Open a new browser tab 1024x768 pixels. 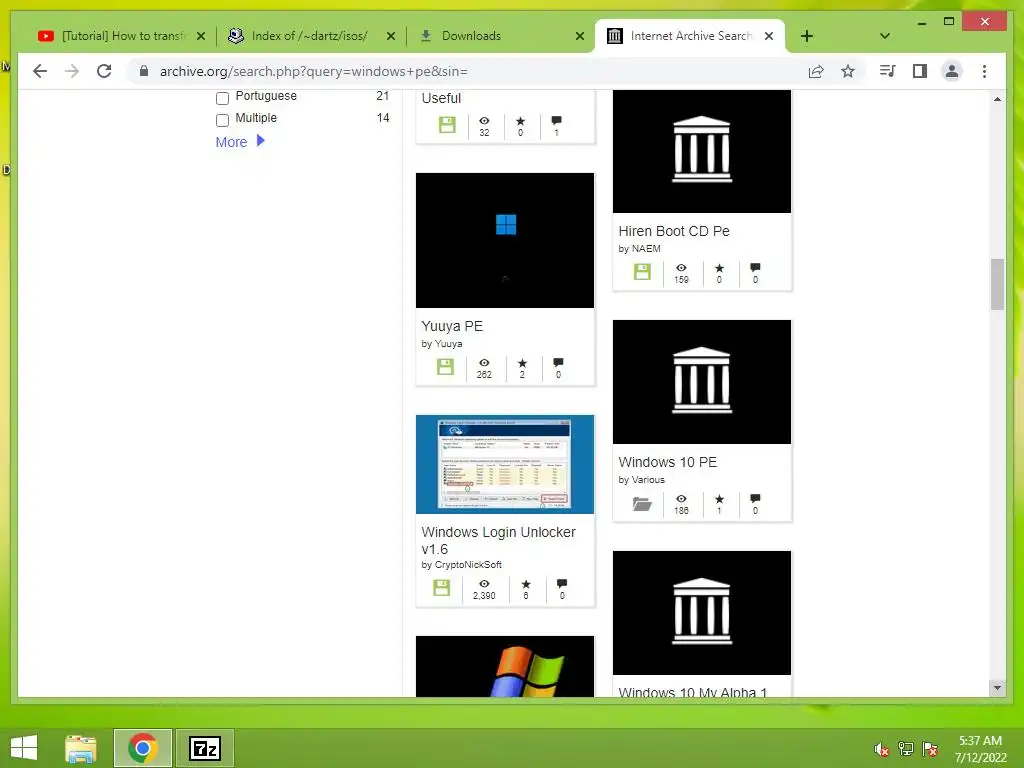point(807,36)
